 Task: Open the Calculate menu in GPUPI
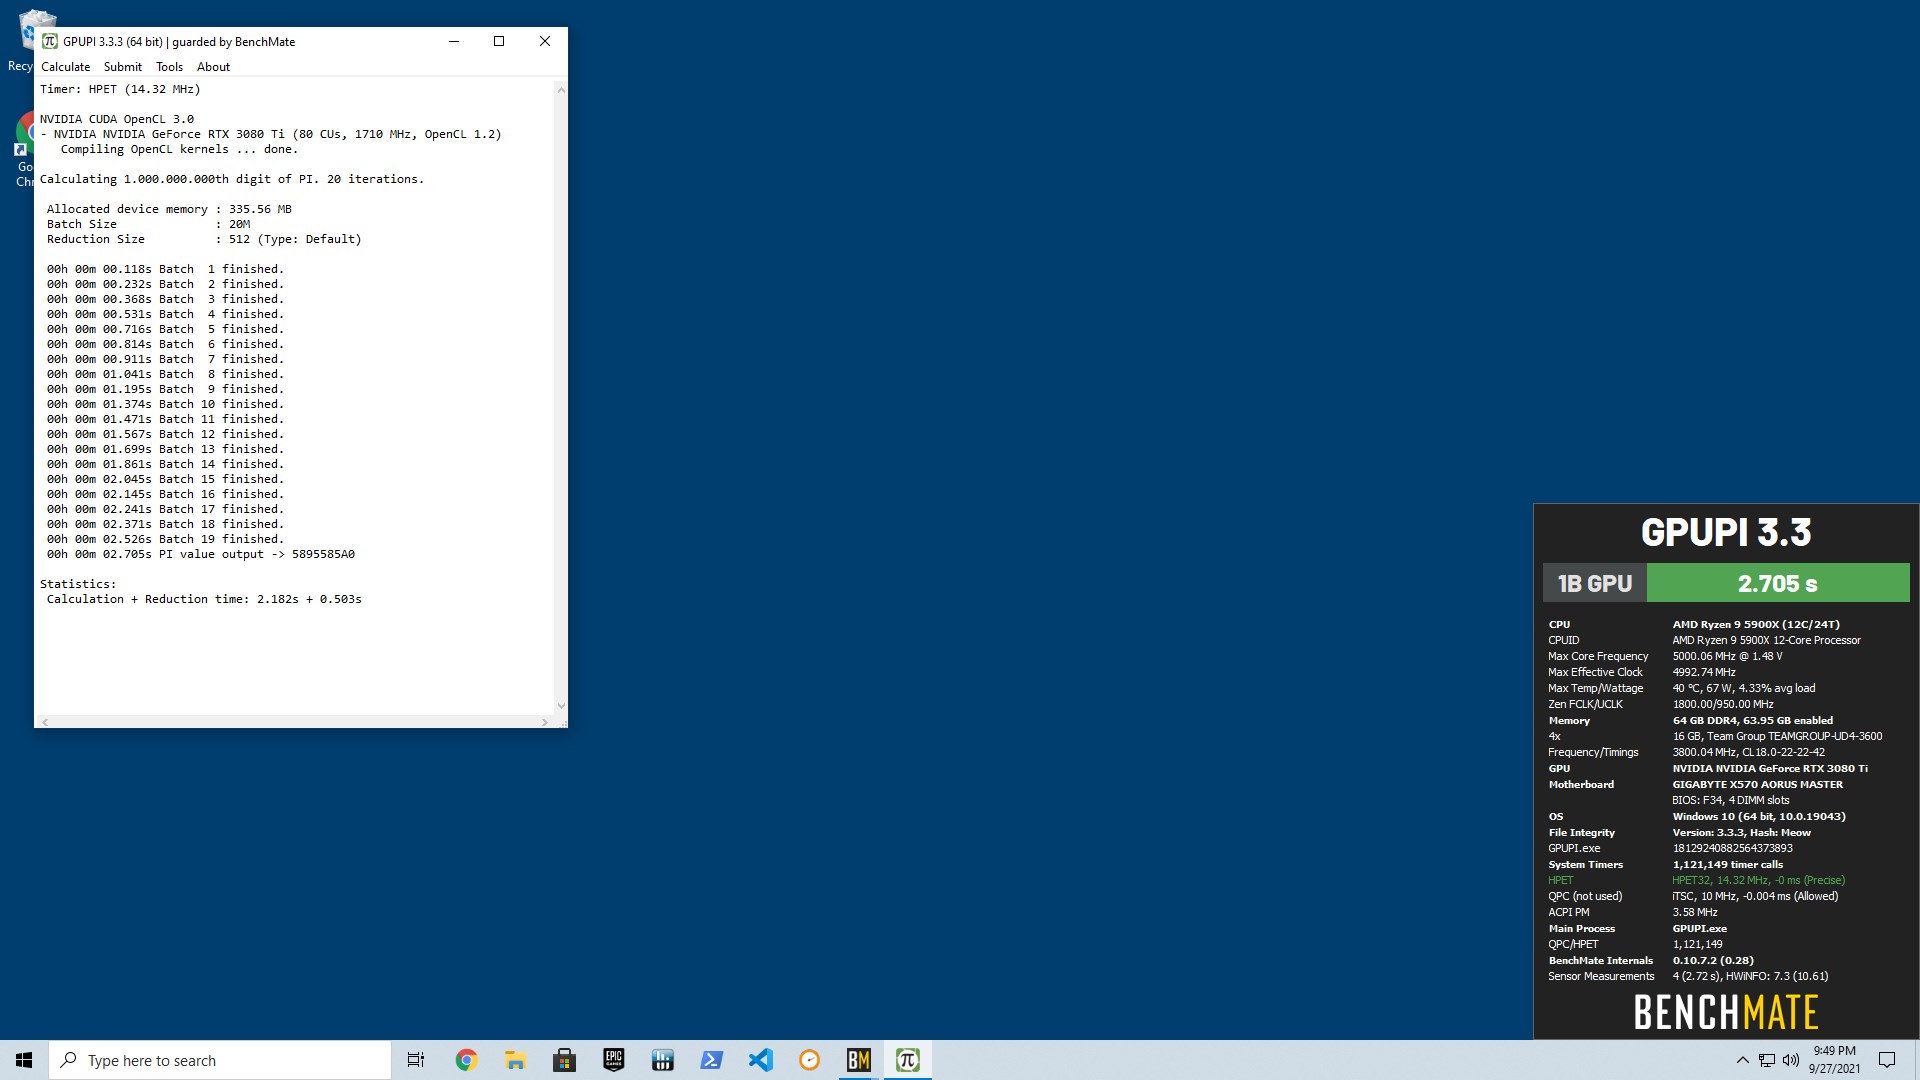(x=65, y=67)
